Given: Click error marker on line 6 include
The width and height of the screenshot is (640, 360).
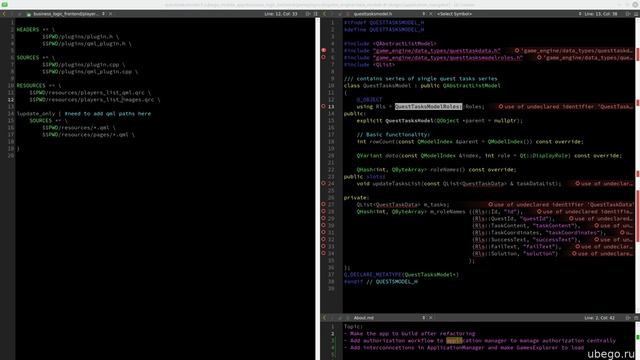Looking at the screenshot, I should point(324,58).
